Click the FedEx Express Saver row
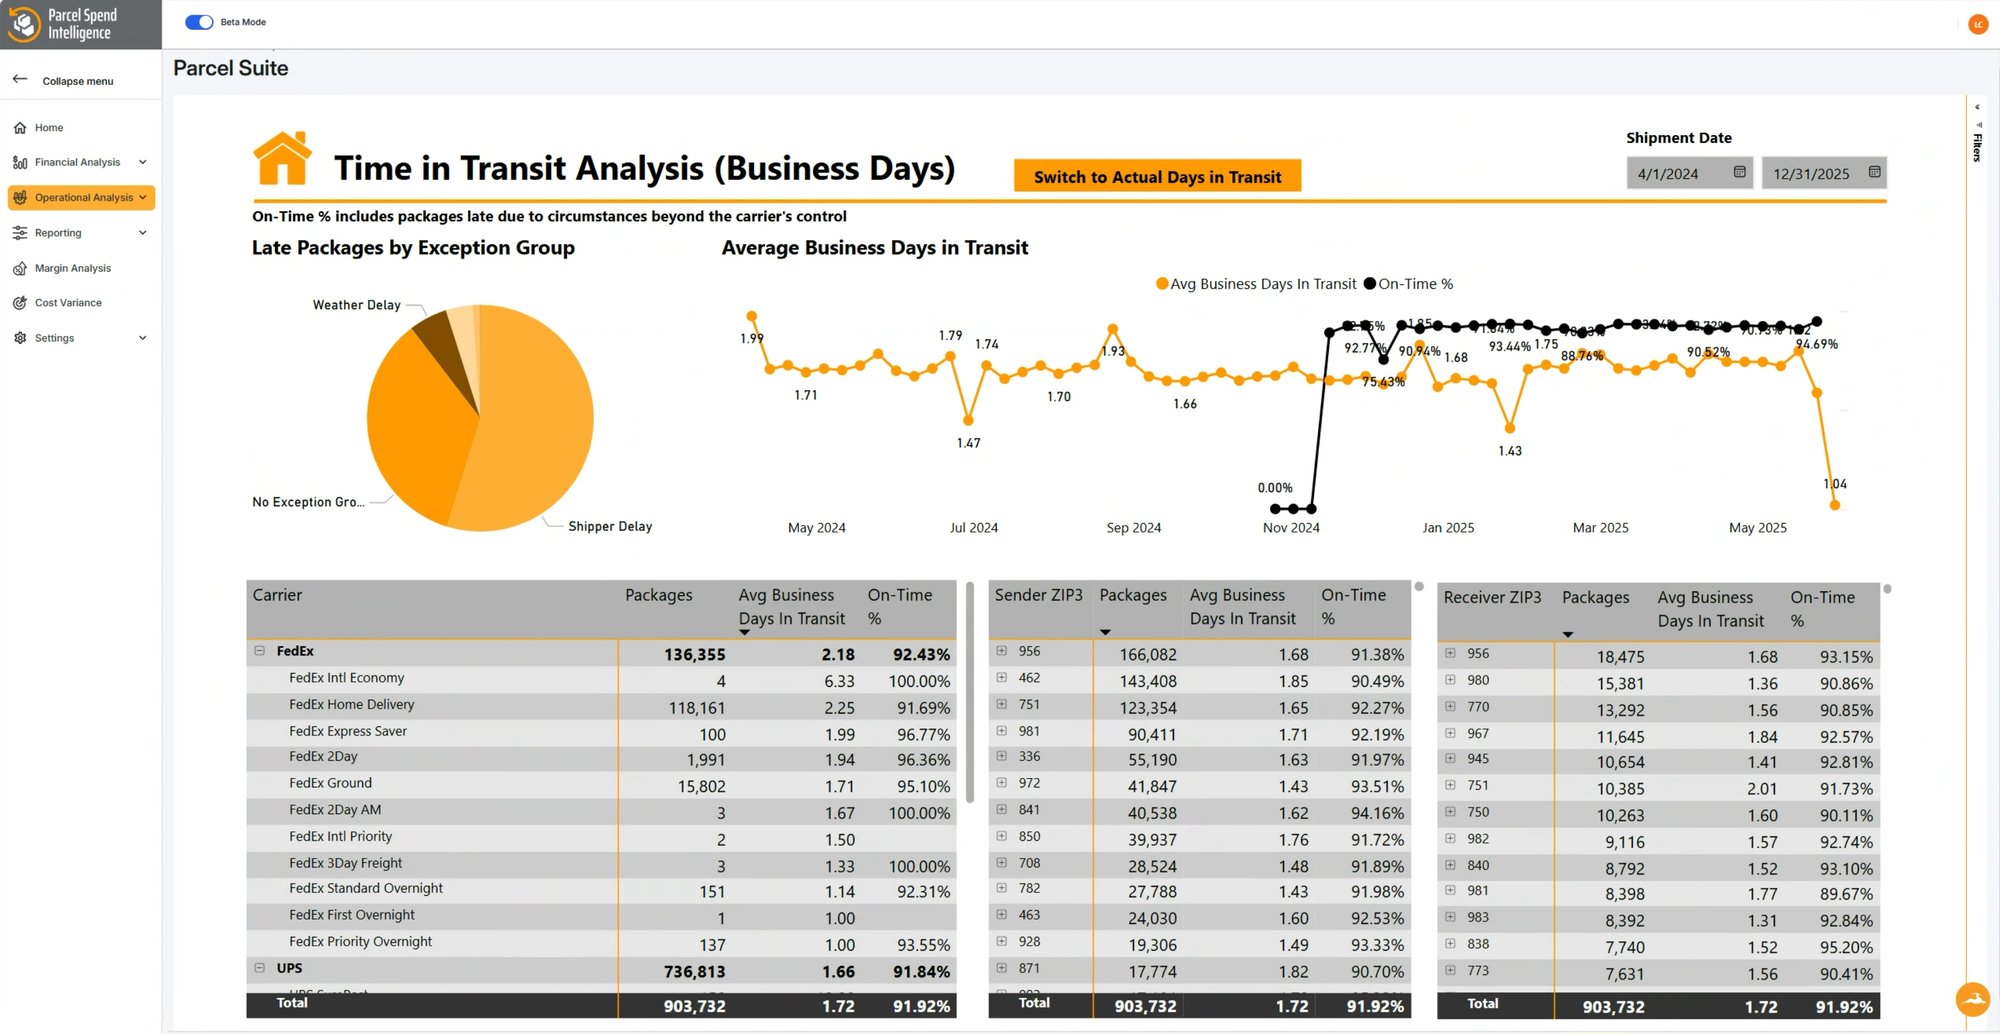Image resolution: width=2000 pixels, height=1034 pixels. tap(601, 732)
